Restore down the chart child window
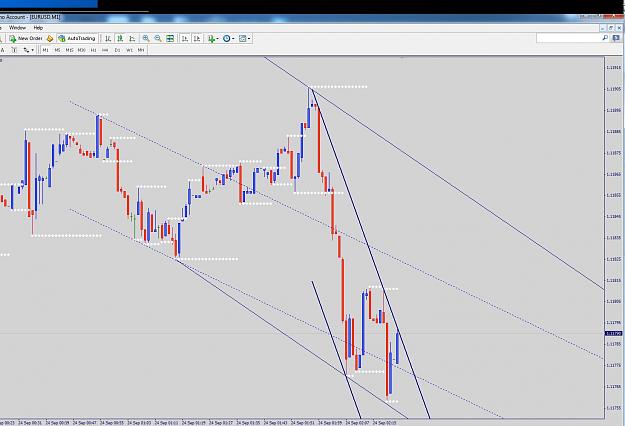This screenshot has height=426, width=625. point(611,28)
